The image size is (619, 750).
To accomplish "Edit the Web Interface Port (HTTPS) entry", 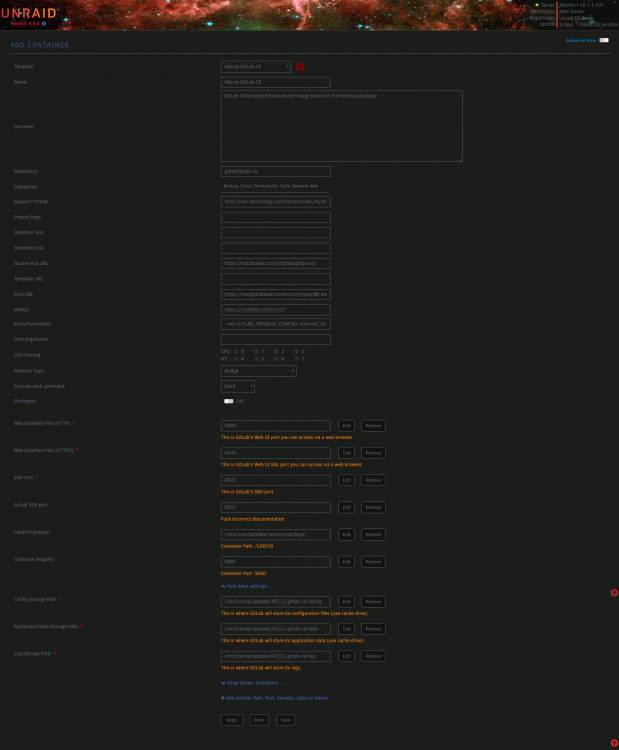I will tap(346, 453).
